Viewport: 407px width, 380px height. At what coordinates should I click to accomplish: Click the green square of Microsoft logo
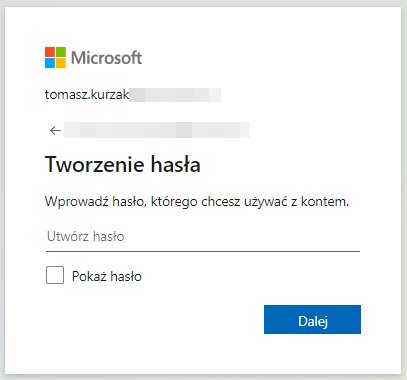(61, 52)
